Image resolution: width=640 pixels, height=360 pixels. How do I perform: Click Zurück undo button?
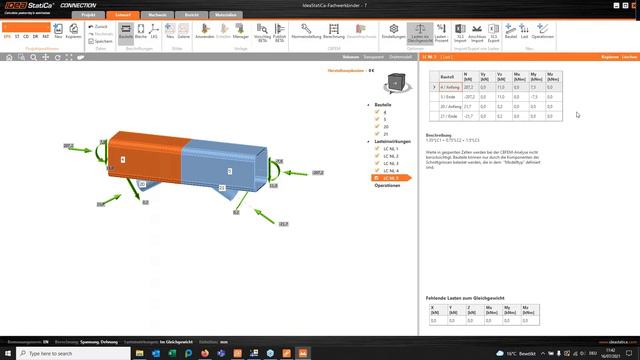point(98,27)
